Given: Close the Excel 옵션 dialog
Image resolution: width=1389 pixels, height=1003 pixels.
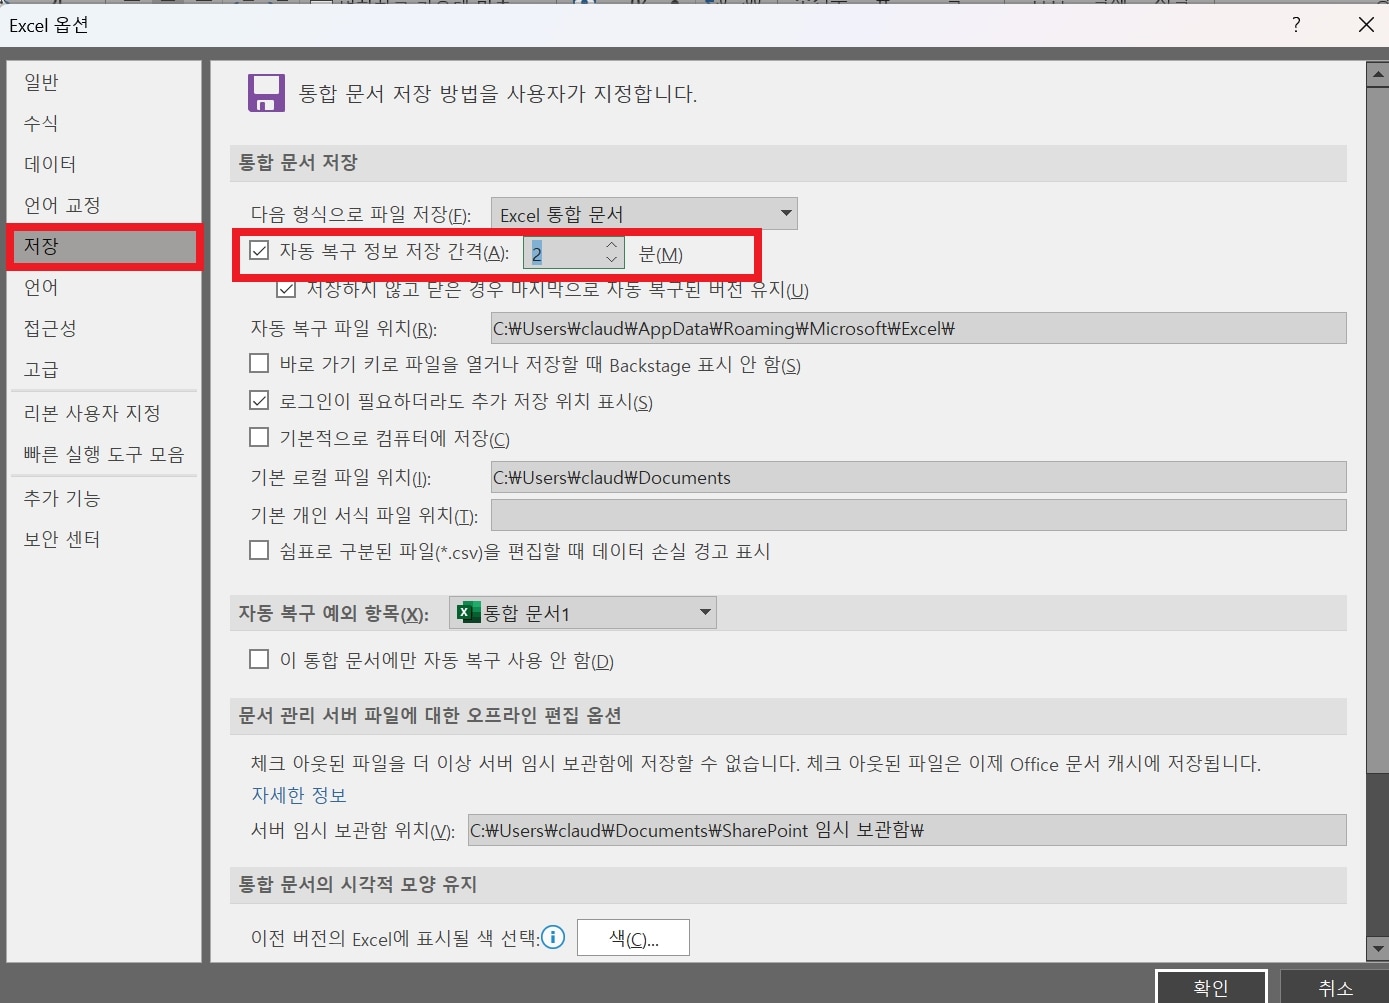Looking at the screenshot, I should (1366, 25).
